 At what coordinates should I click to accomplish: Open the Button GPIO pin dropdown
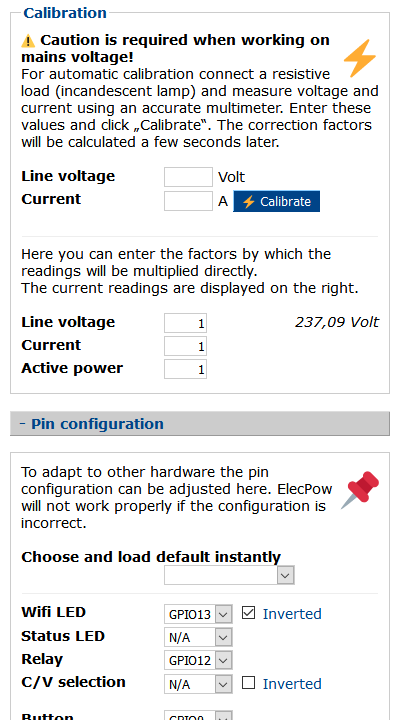click(x=198, y=715)
